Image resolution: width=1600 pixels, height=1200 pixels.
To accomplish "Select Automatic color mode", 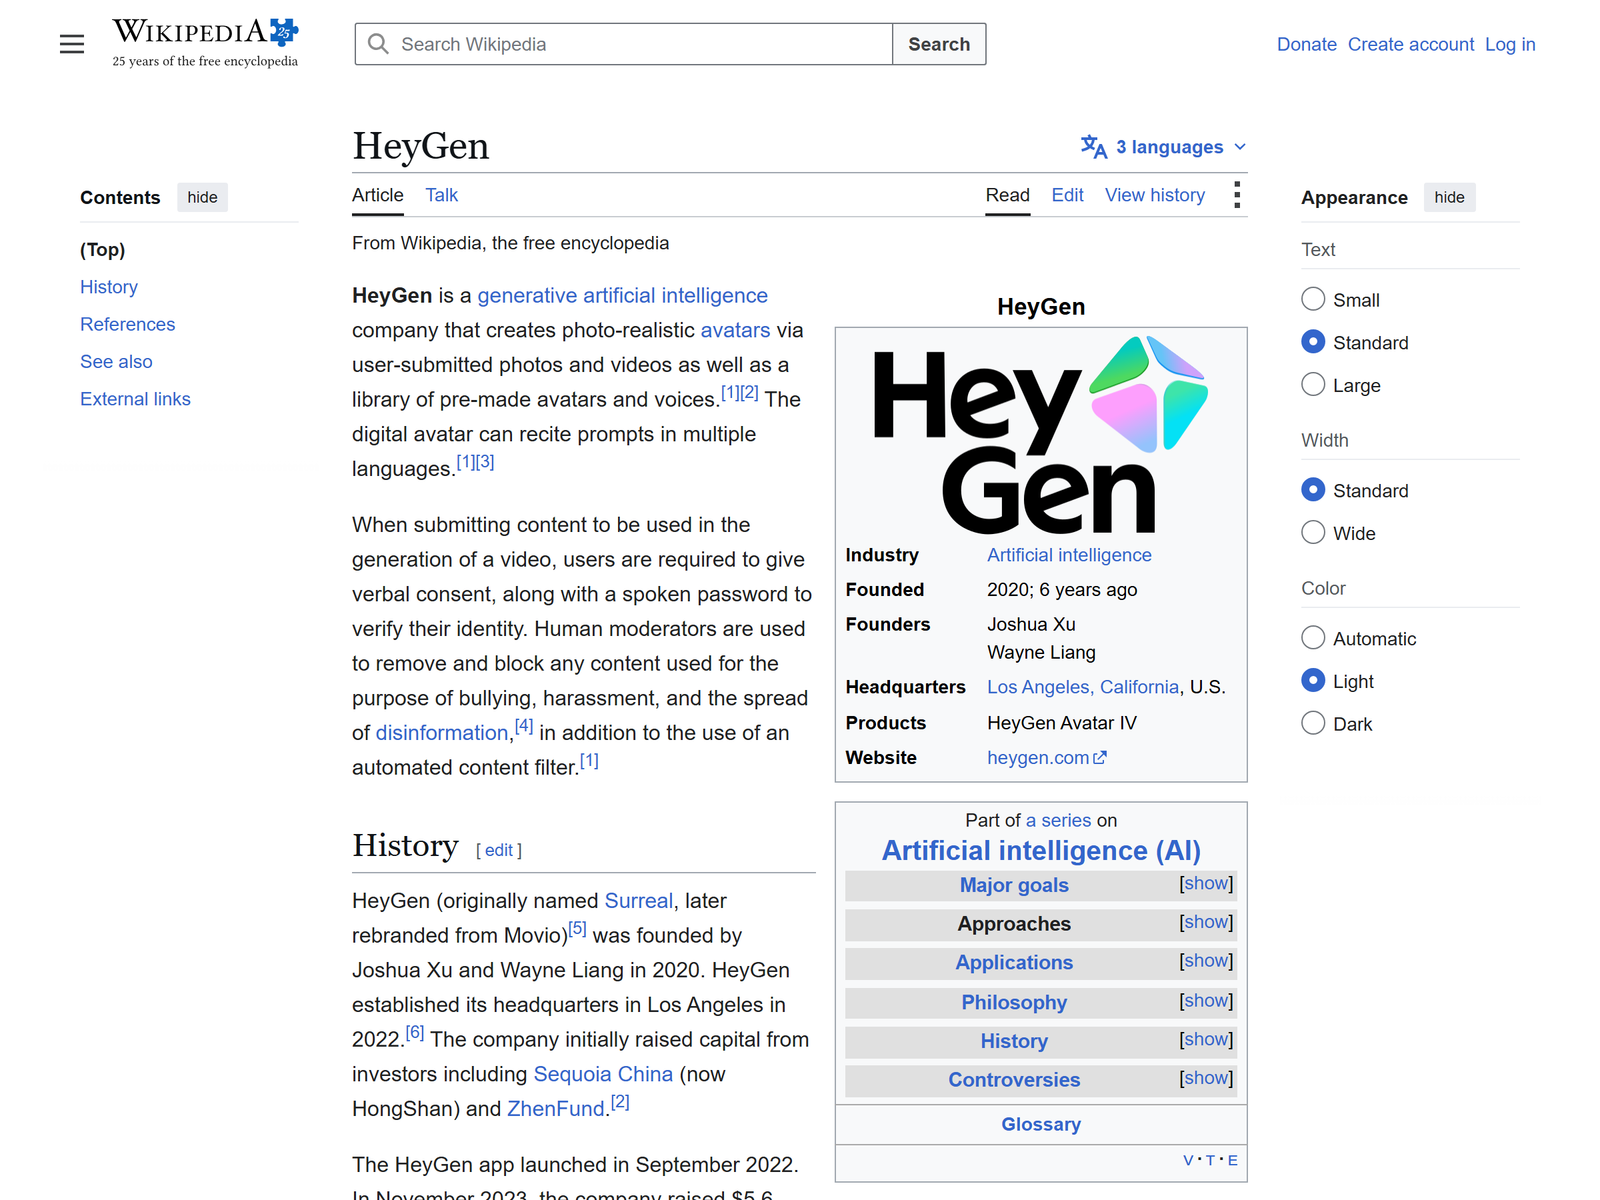I will [x=1313, y=638].
